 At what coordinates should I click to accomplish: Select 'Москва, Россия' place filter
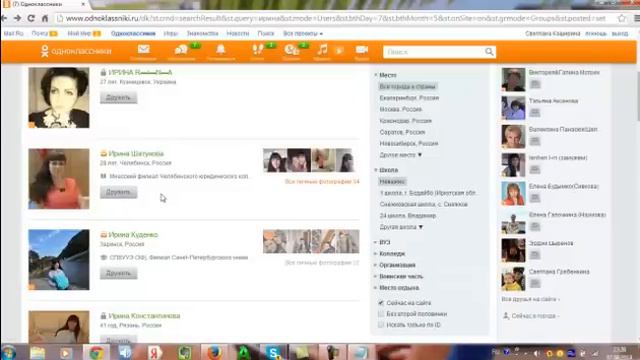400,109
